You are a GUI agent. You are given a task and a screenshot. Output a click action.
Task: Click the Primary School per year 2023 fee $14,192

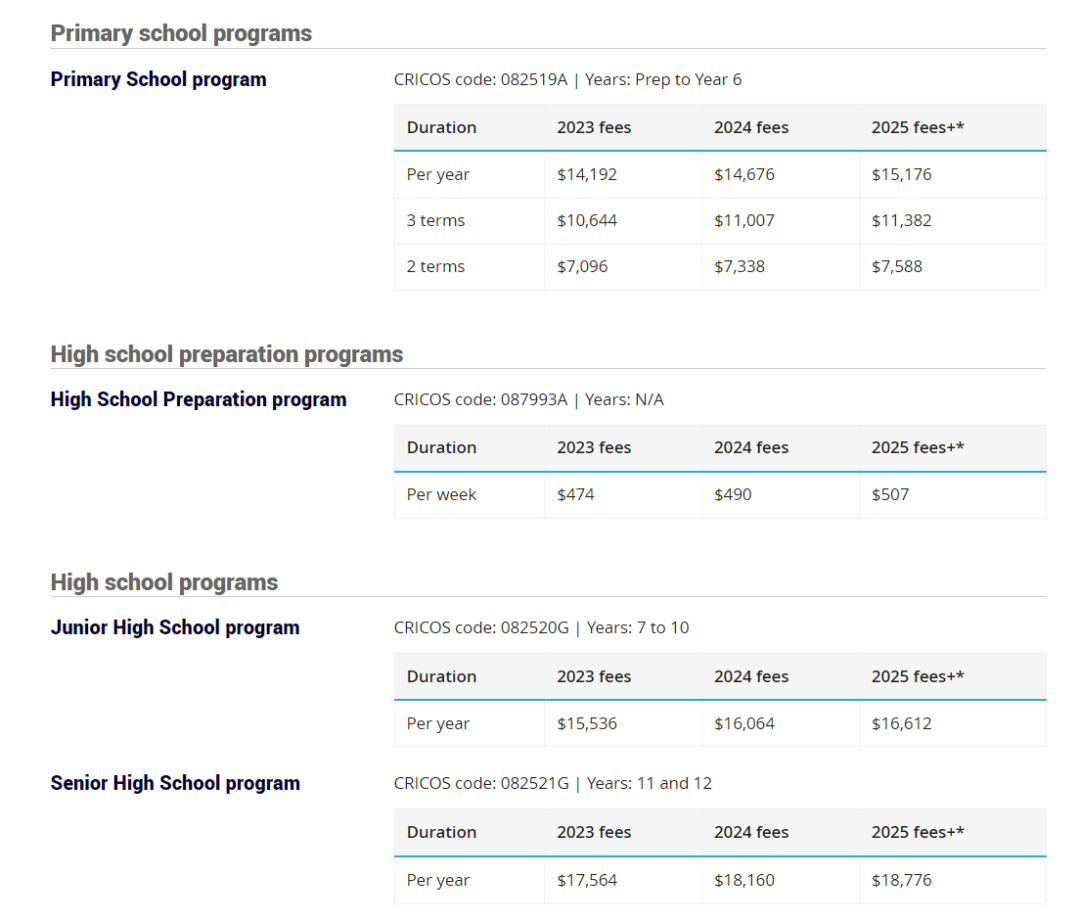(x=587, y=174)
